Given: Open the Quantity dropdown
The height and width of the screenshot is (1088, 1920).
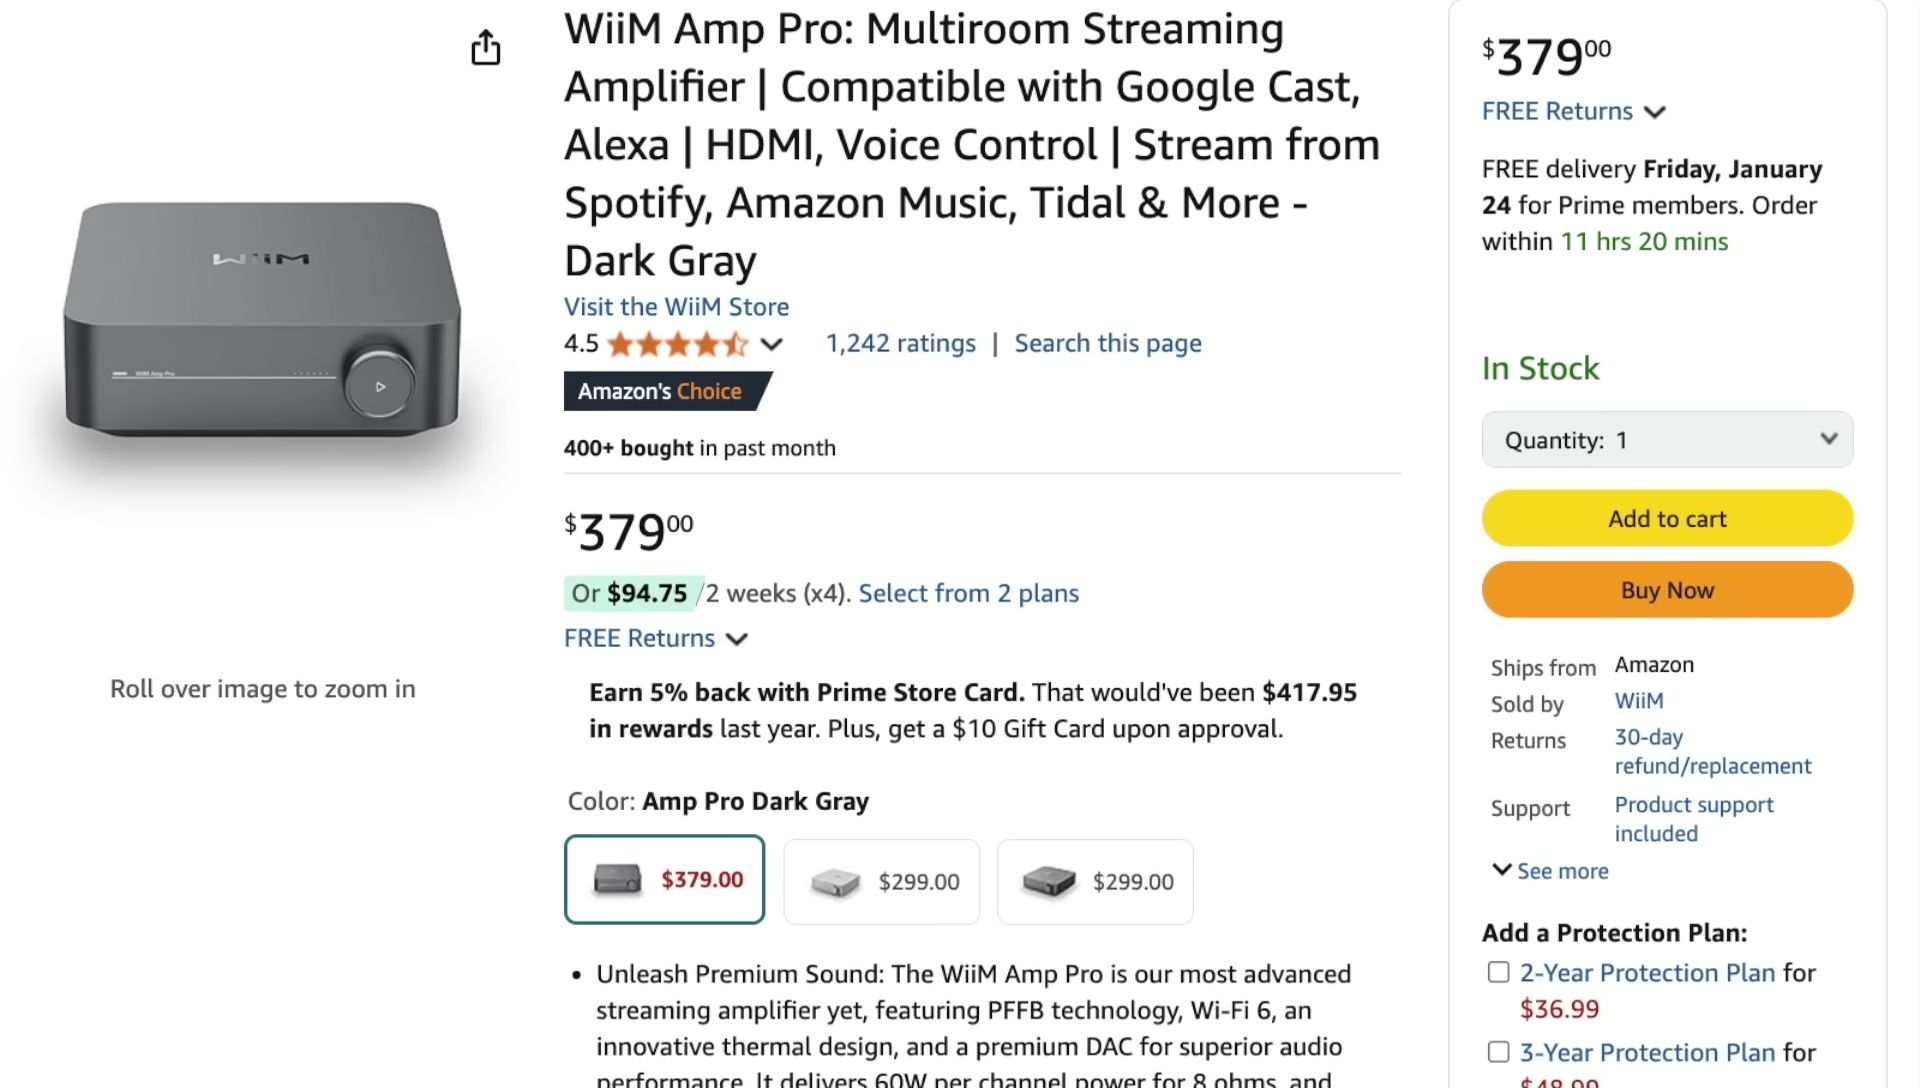Looking at the screenshot, I should point(1666,439).
